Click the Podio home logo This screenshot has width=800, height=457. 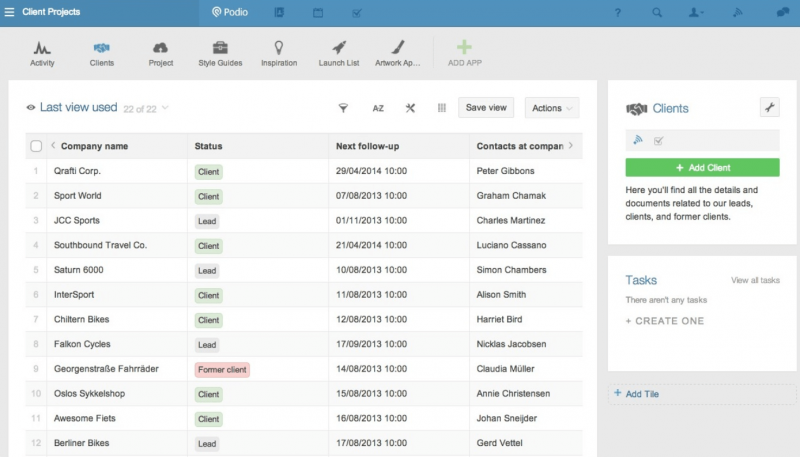point(230,12)
